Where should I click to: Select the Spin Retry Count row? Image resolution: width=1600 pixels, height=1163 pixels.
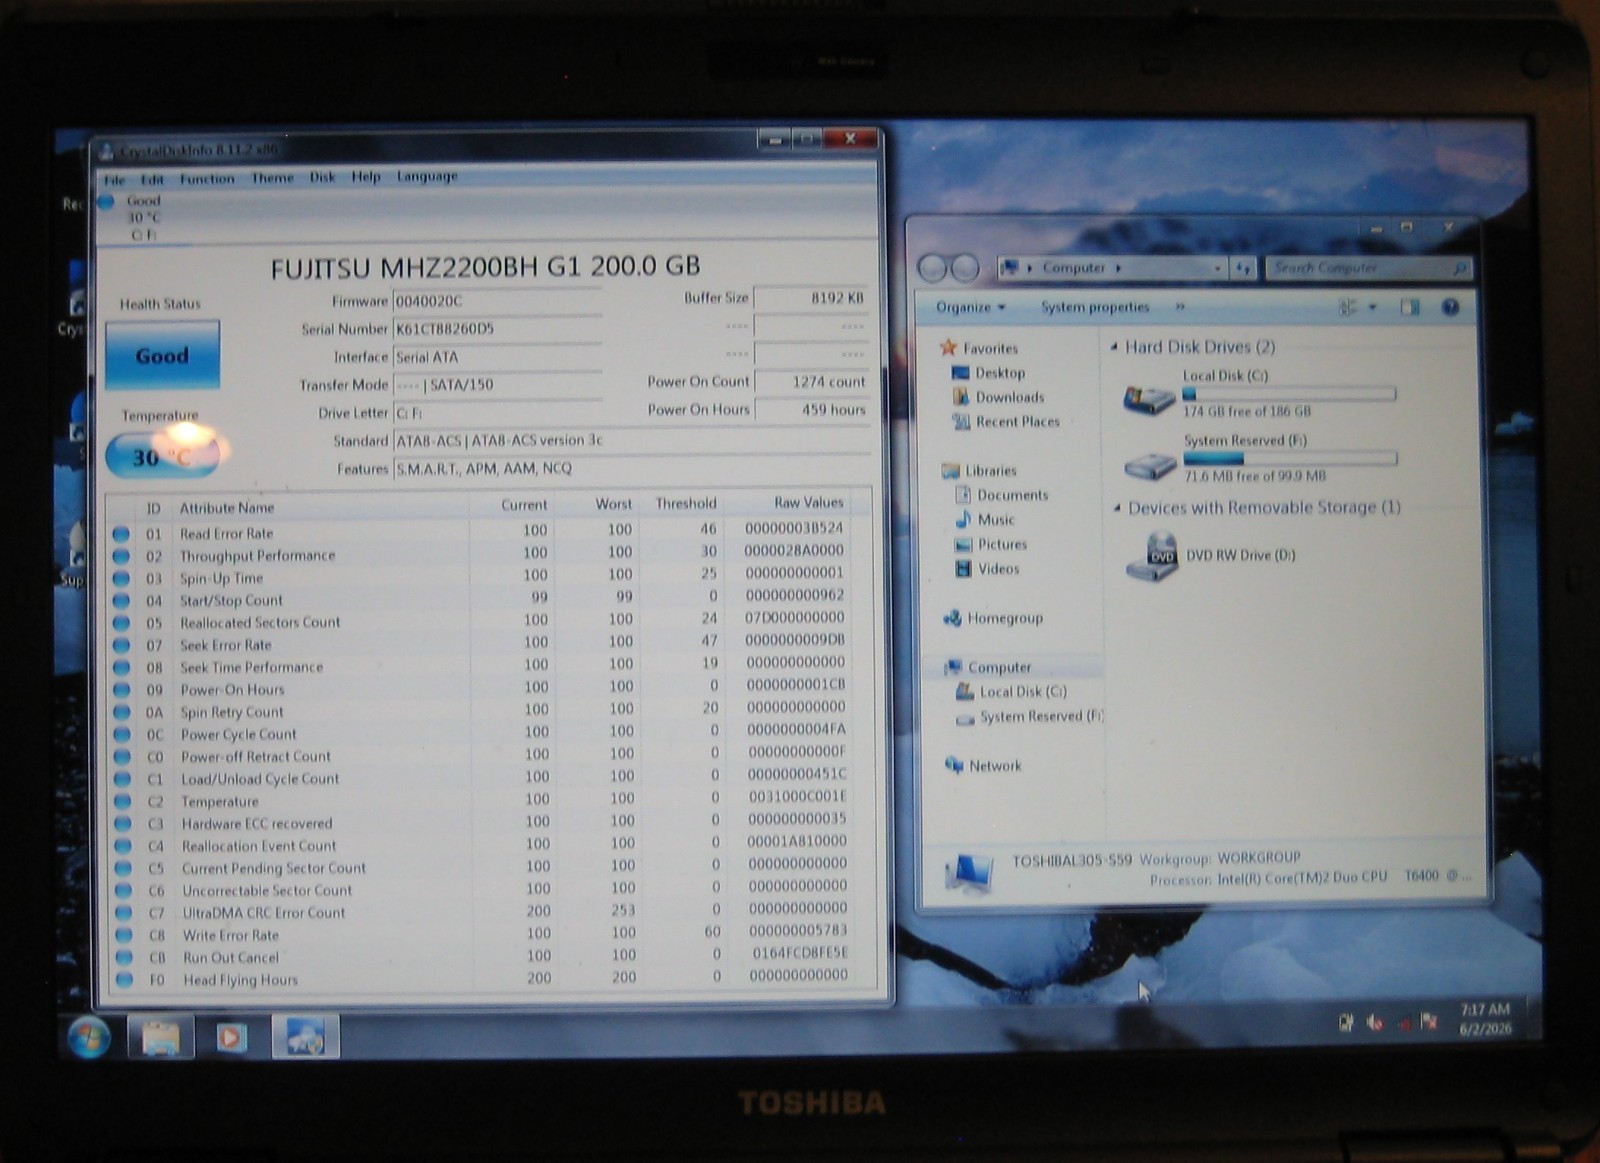pos(490,711)
